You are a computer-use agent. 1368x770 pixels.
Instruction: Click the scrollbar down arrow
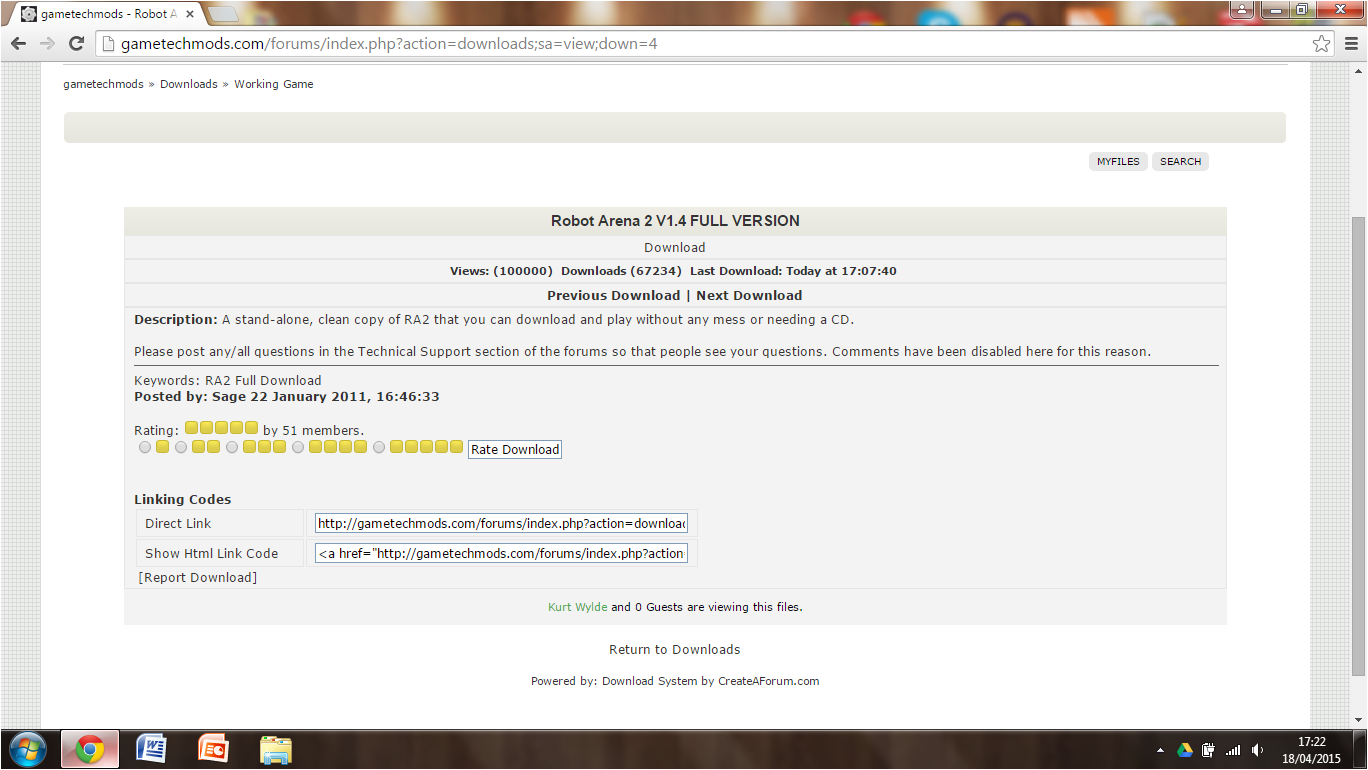[x=1358, y=721]
